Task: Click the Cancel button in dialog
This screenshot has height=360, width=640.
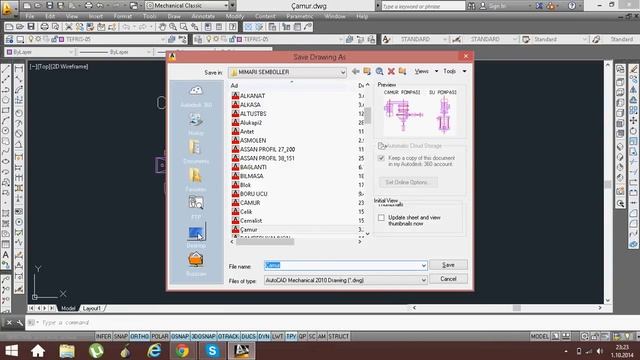Action: [448, 279]
